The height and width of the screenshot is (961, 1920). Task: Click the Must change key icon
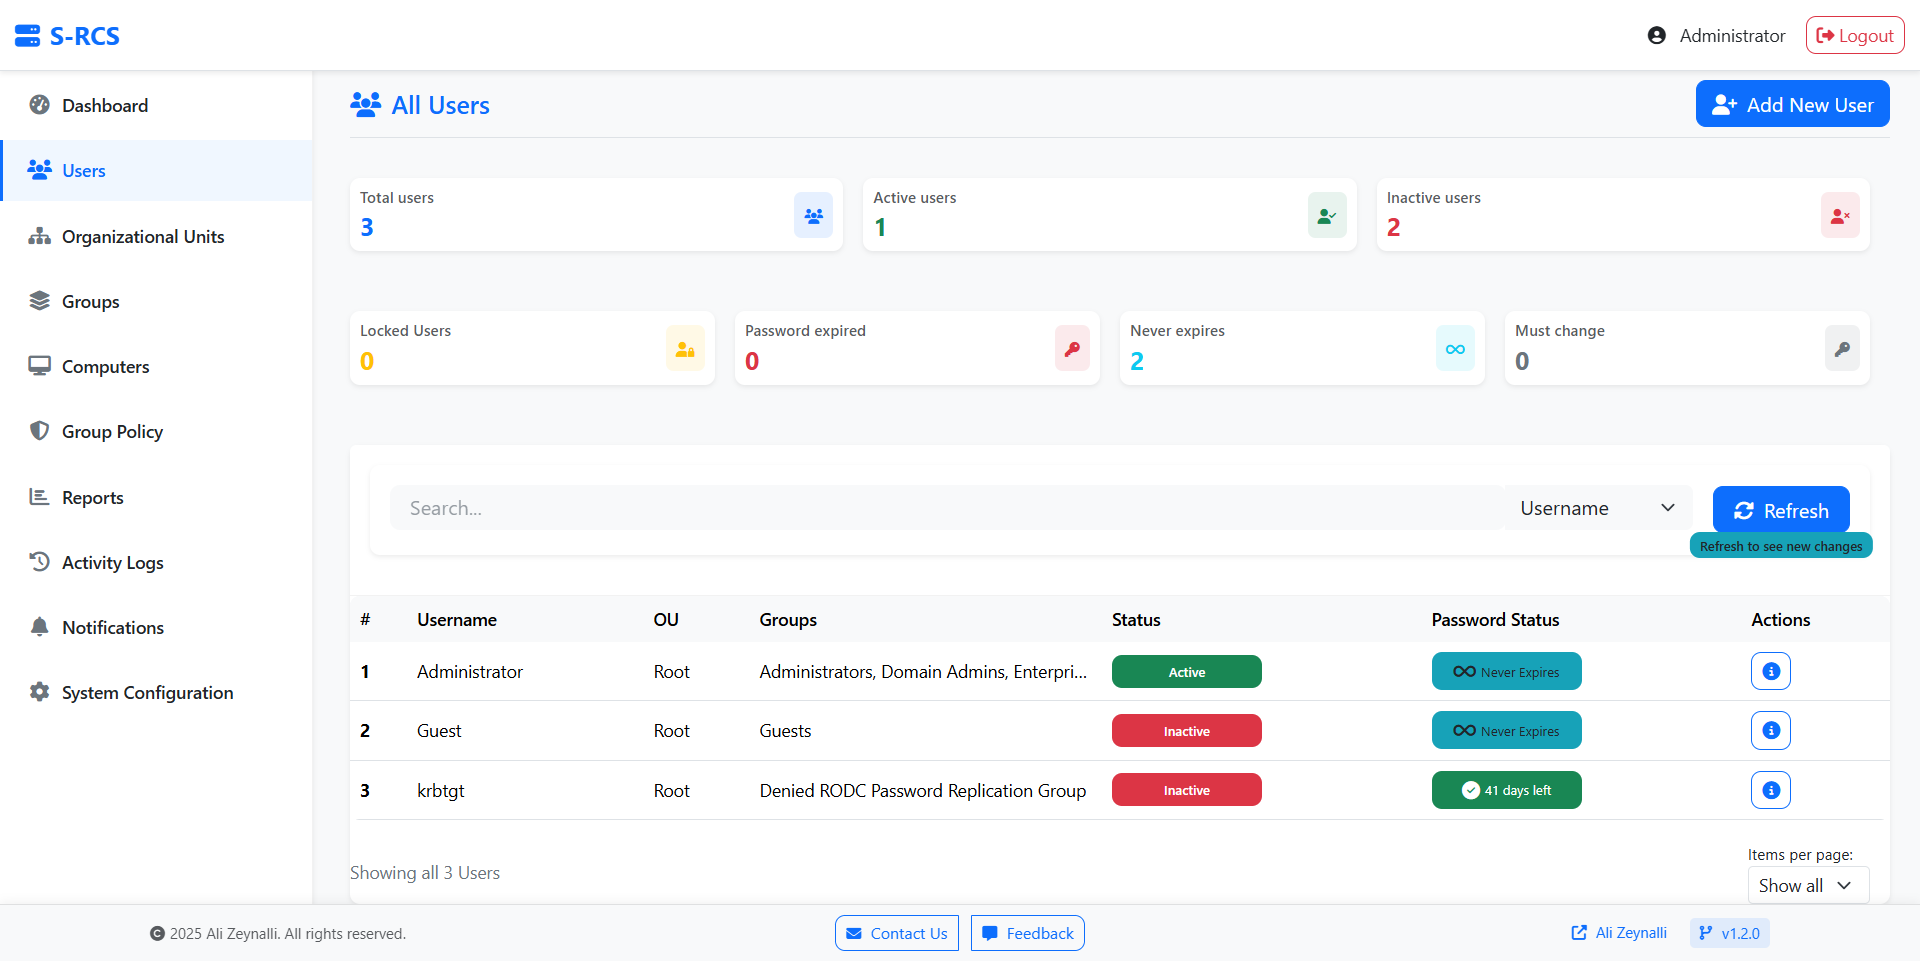1842,349
